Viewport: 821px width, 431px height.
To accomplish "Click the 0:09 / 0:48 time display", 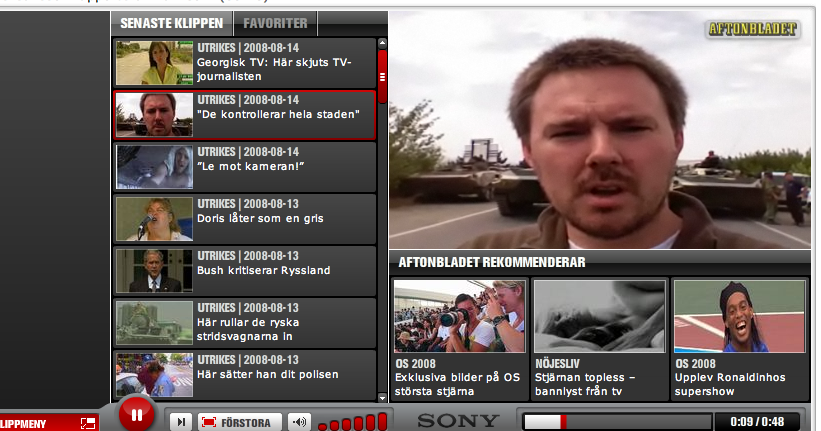I will 757,422.
